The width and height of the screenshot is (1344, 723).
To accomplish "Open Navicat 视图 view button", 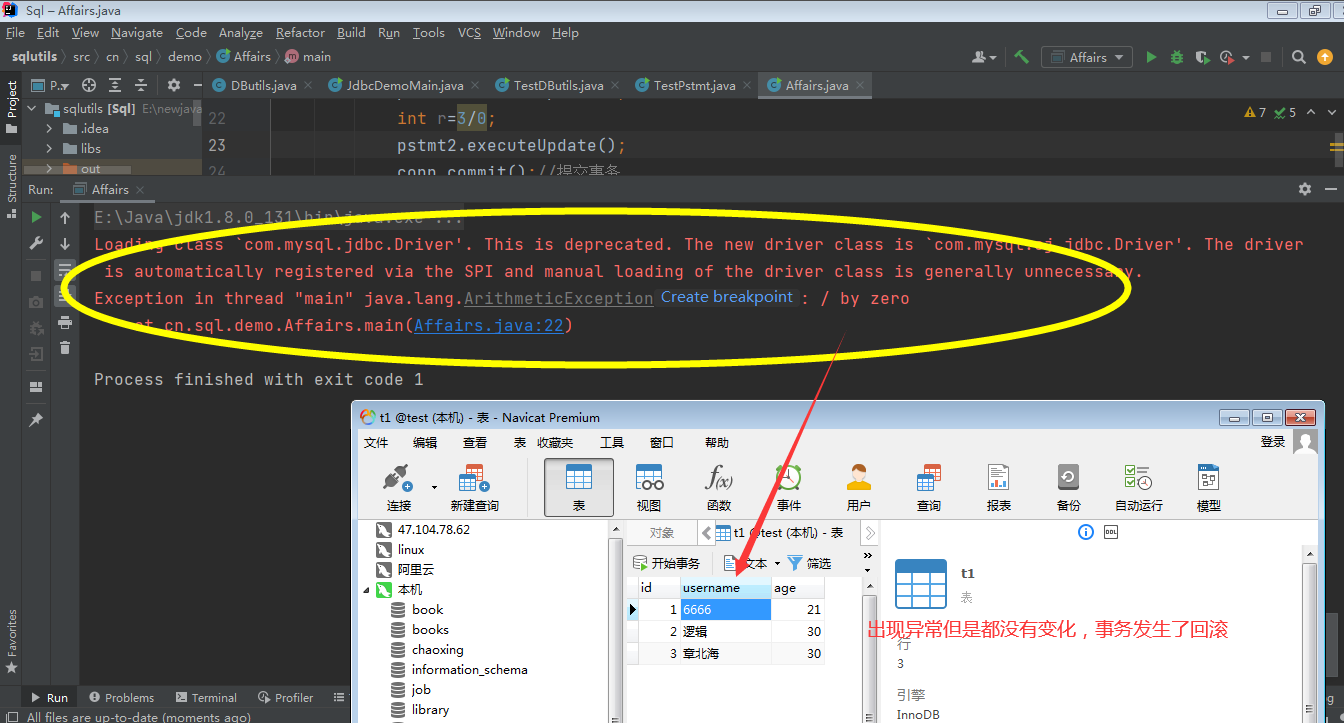I will coord(649,487).
